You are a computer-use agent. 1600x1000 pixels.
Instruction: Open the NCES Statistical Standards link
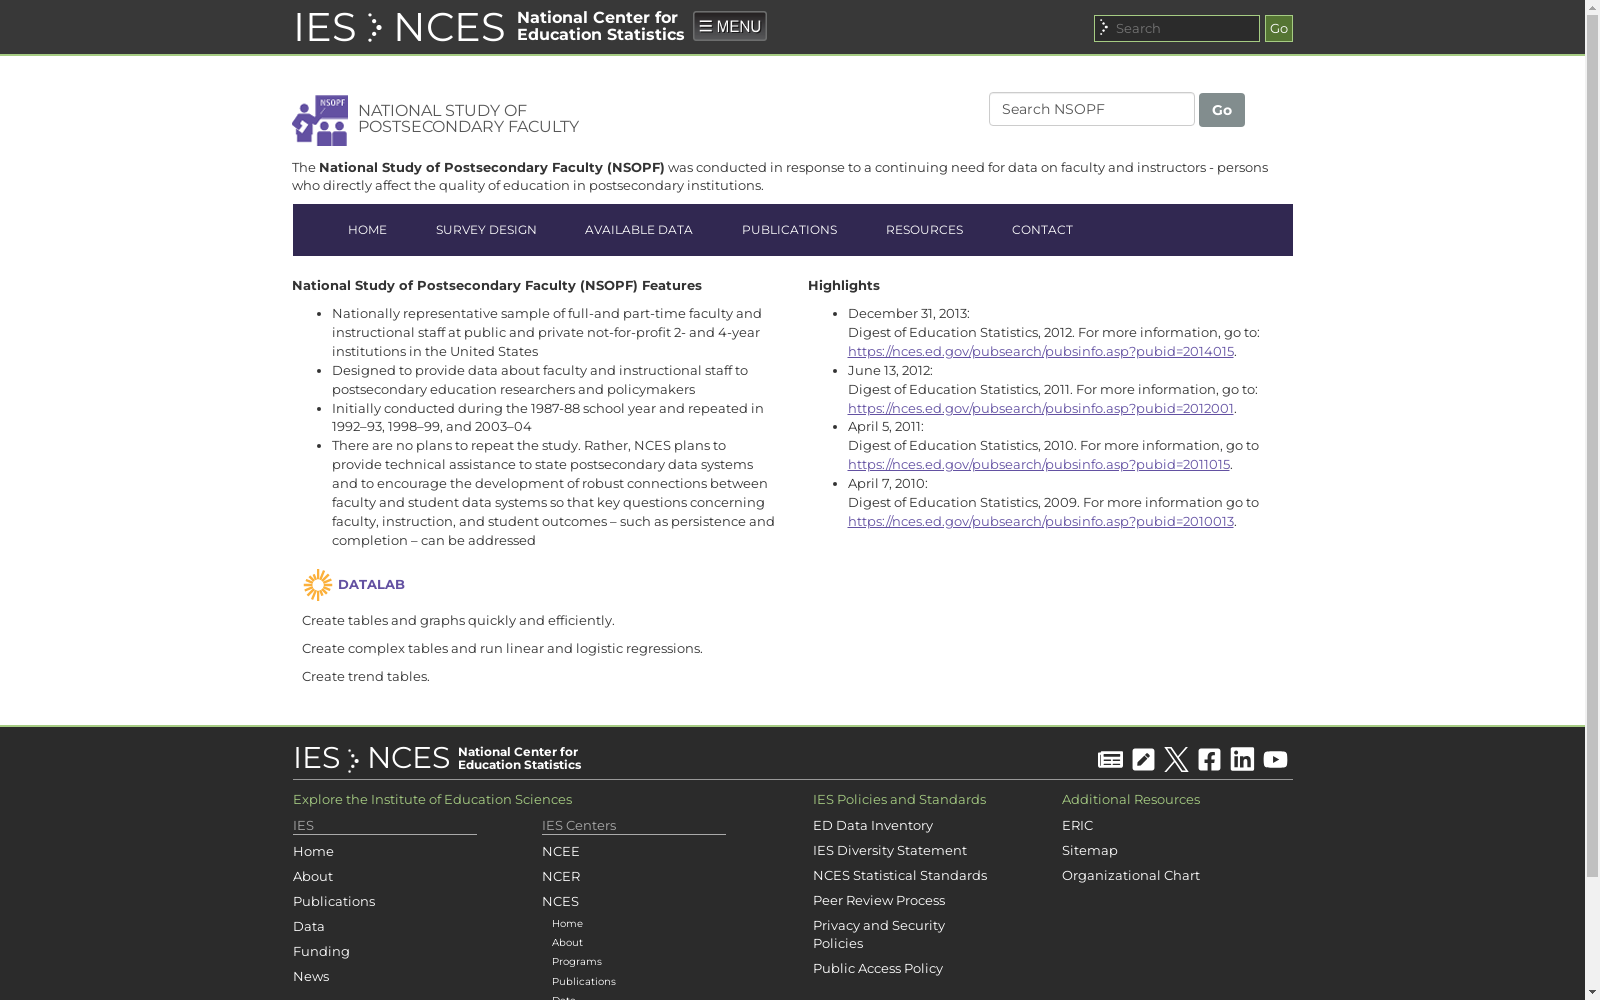pos(900,875)
